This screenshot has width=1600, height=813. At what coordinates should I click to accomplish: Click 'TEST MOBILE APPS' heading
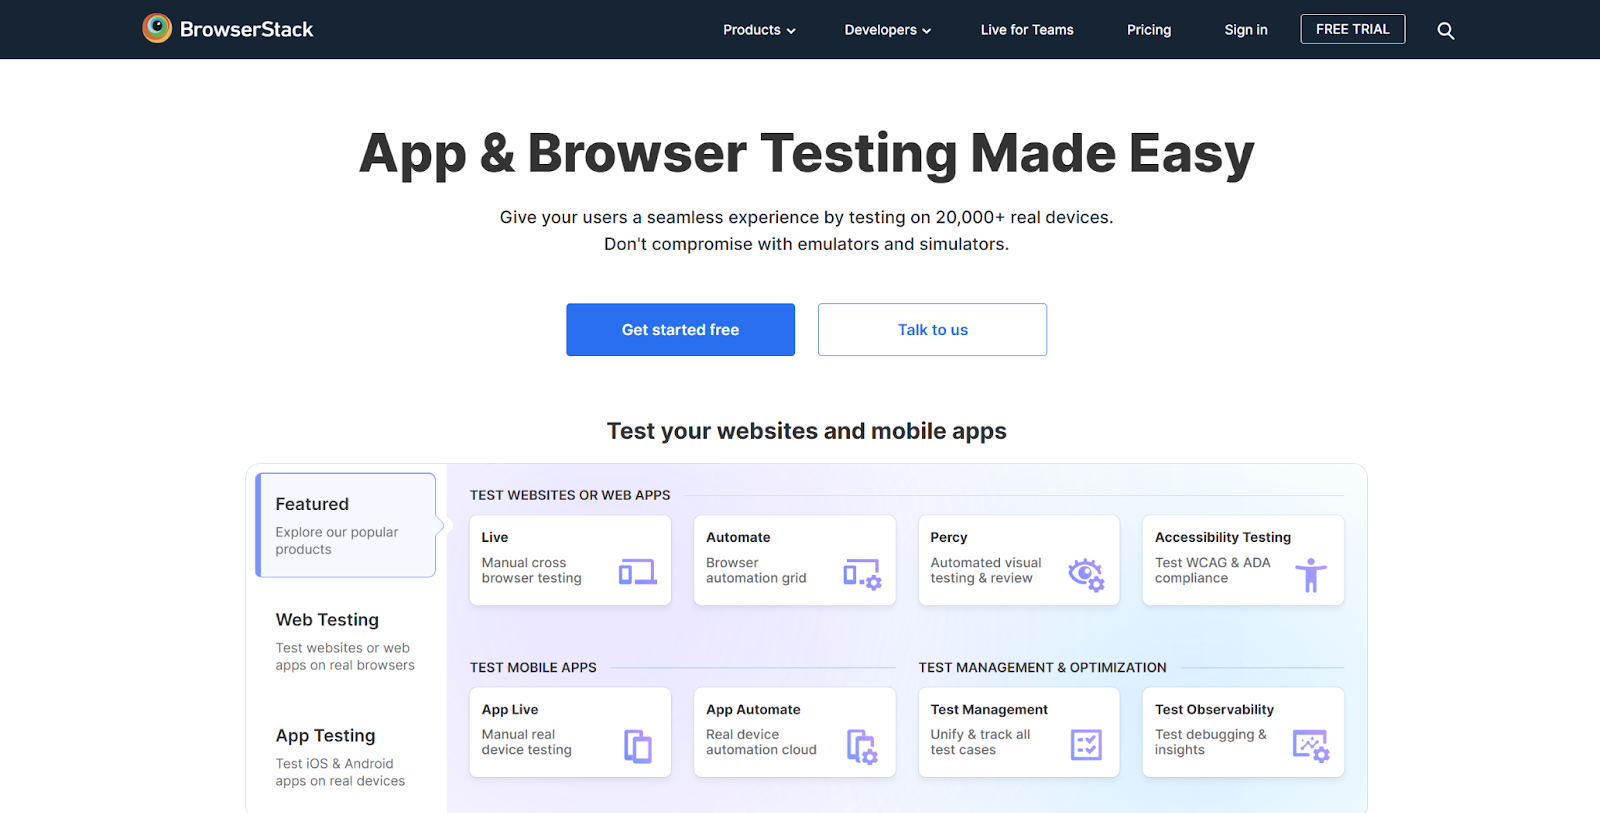point(533,667)
